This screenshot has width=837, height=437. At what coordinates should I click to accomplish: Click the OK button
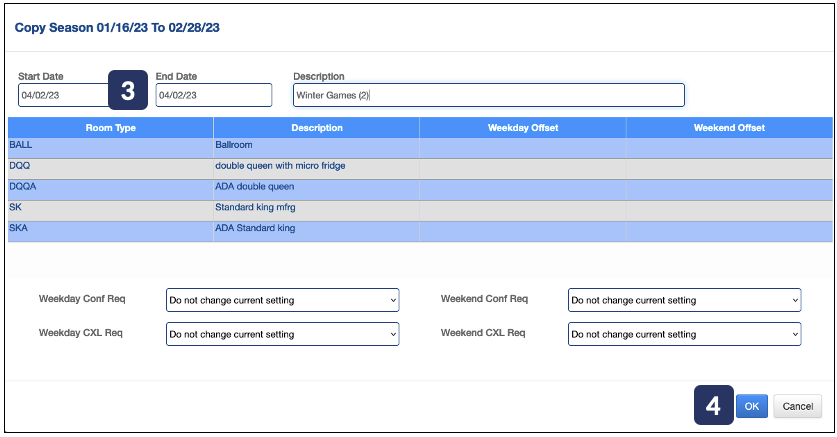pyautogui.click(x=751, y=406)
